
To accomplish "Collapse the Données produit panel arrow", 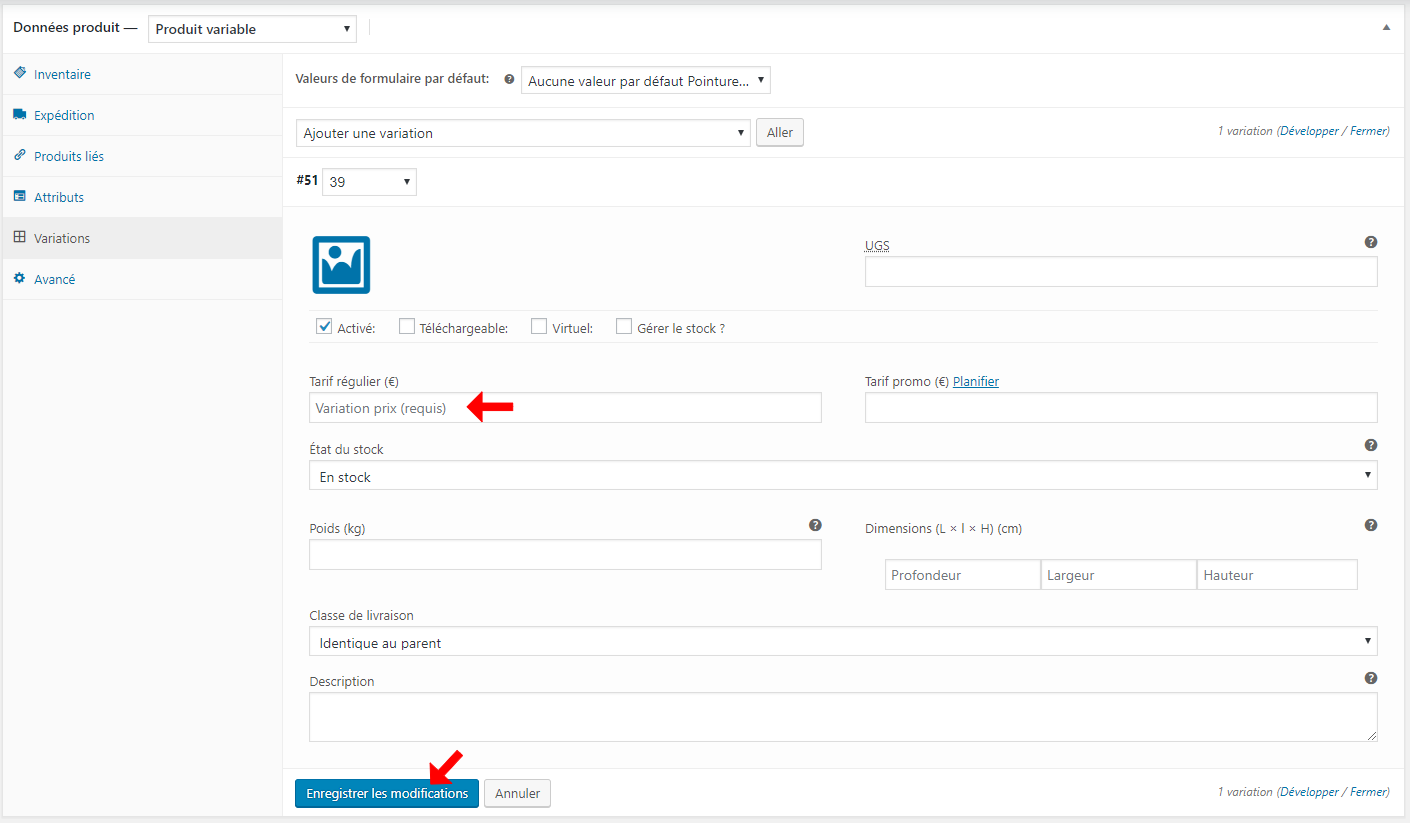I will point(1385,28).
